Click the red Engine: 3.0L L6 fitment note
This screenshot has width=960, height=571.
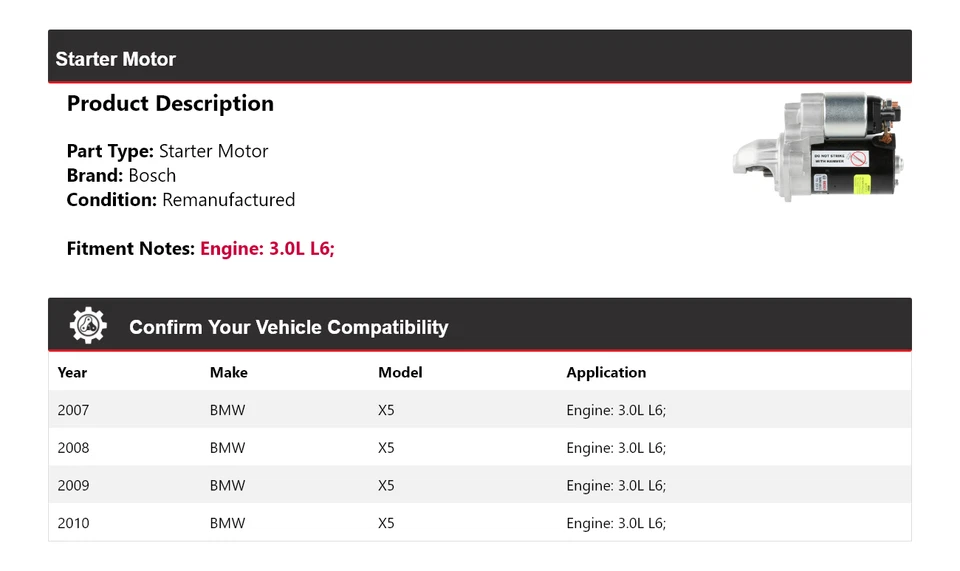point(267,249)
